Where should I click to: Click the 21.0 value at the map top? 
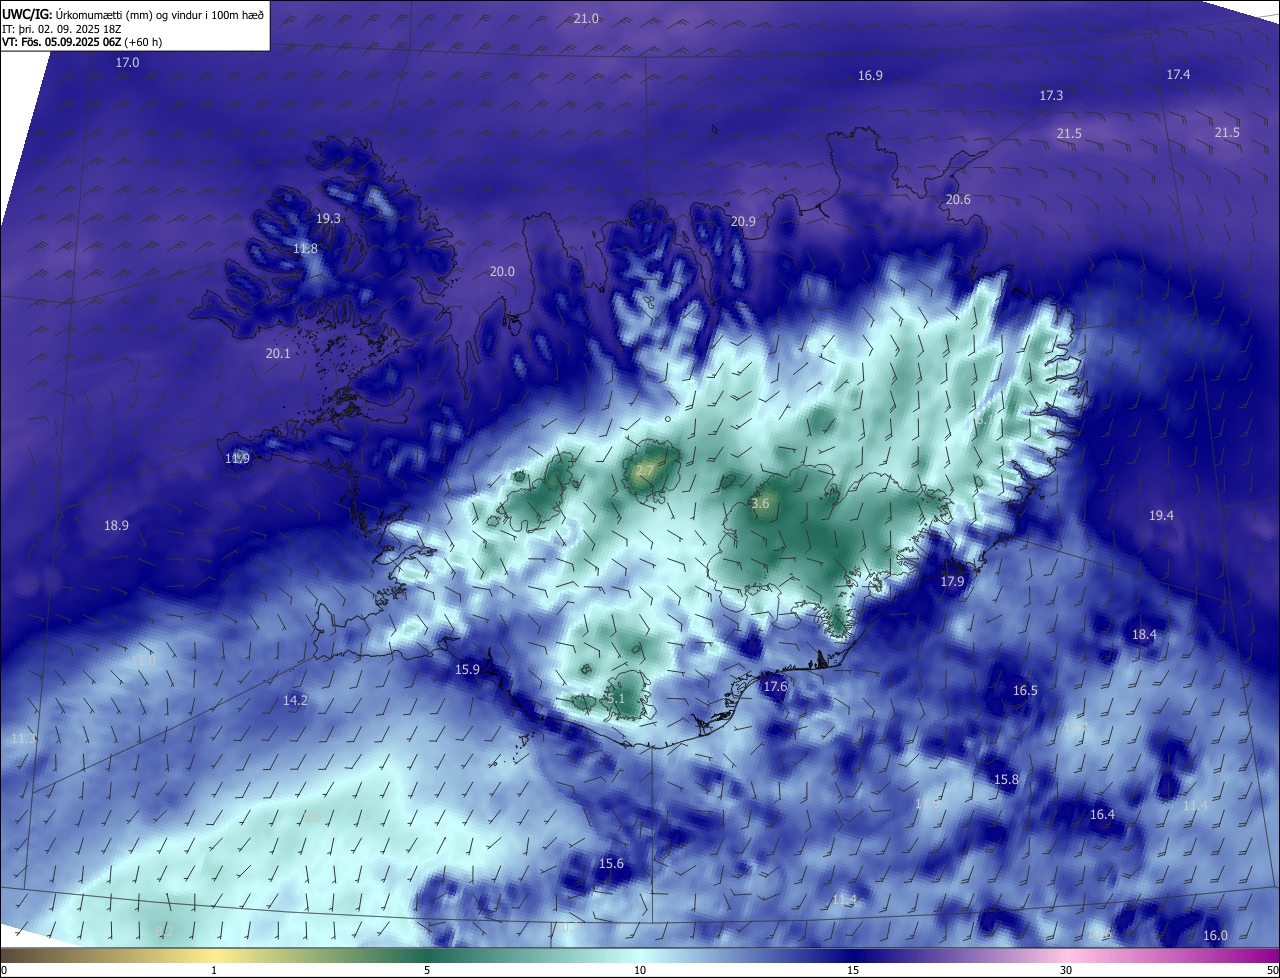pyautogui.click(x=586, y=19)
